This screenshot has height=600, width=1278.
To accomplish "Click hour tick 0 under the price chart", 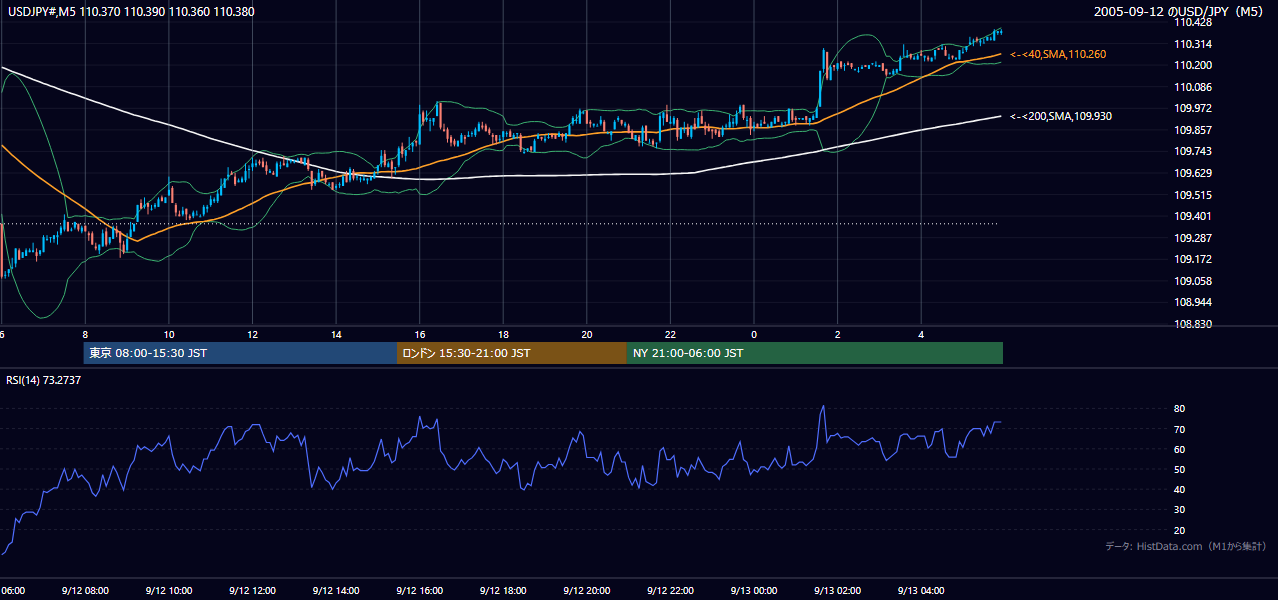I will coord(754,334).
